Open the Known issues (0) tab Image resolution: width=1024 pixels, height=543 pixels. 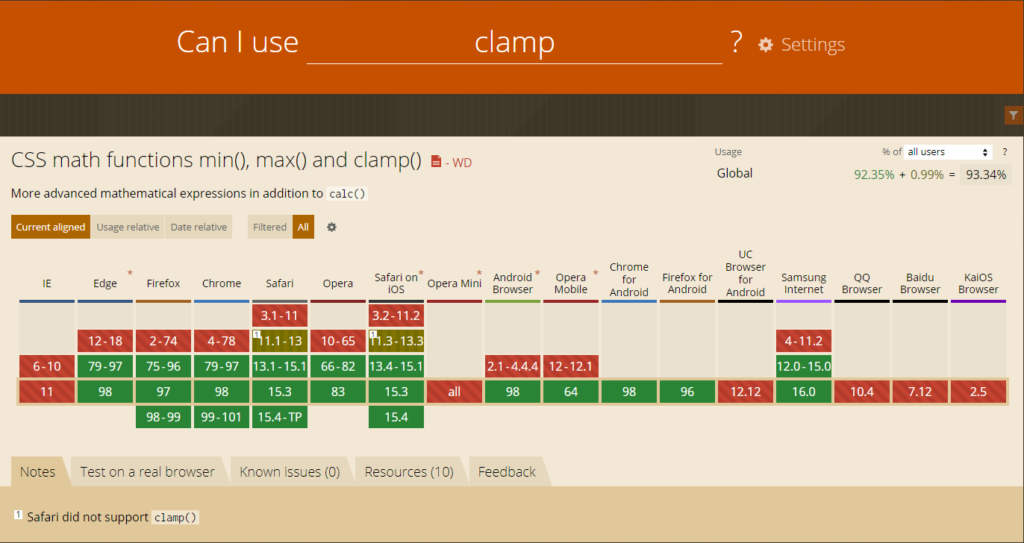point(290,472)
